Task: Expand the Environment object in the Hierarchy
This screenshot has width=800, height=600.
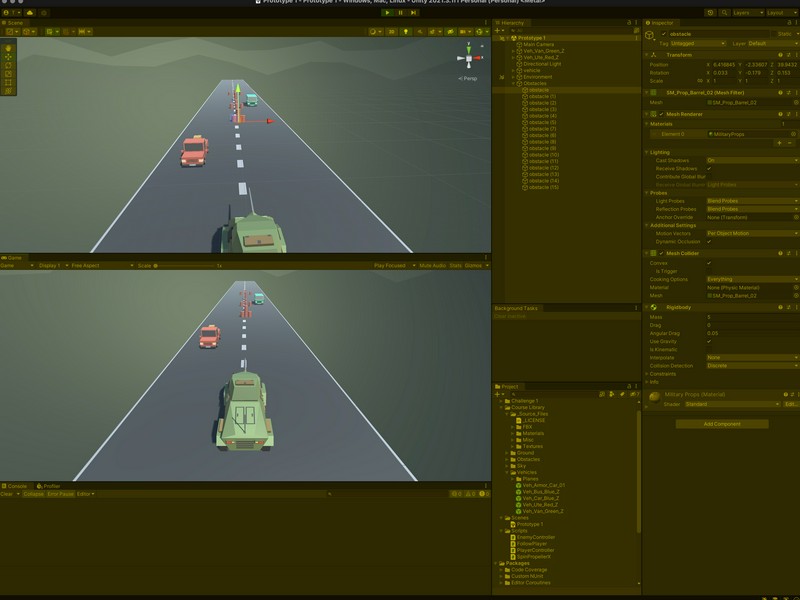Action: click(513, 77)
